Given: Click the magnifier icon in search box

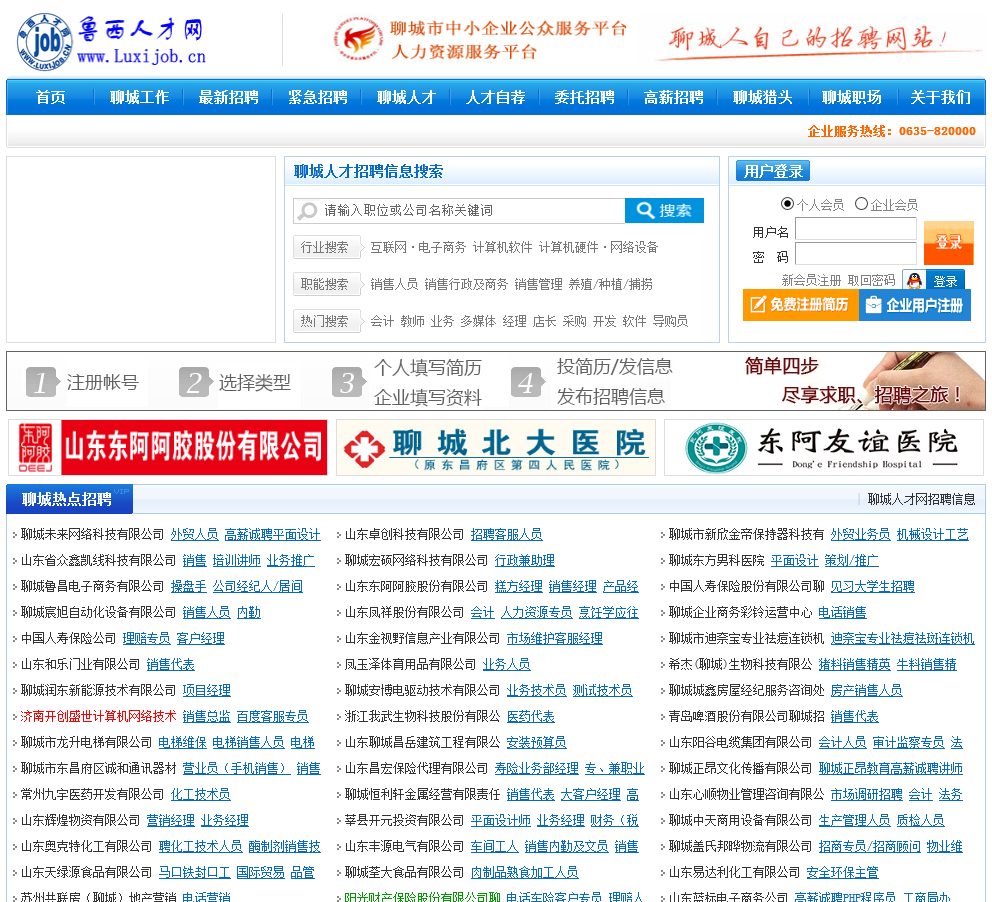Looking at the screenshot, I should [307, 211].
